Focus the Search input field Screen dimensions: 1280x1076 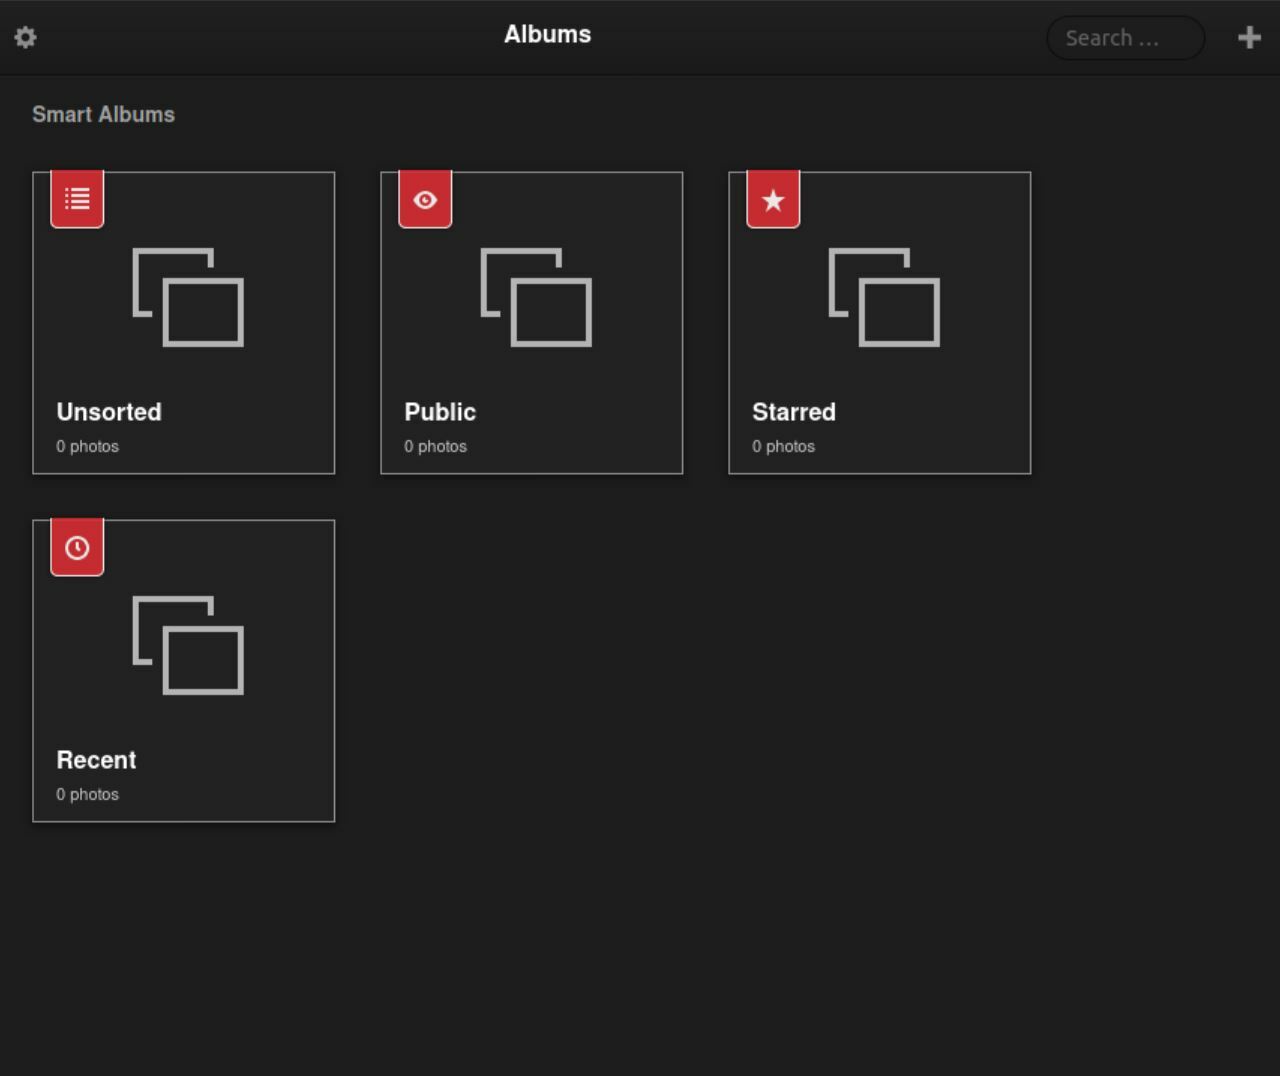[x=1125, y=38]
